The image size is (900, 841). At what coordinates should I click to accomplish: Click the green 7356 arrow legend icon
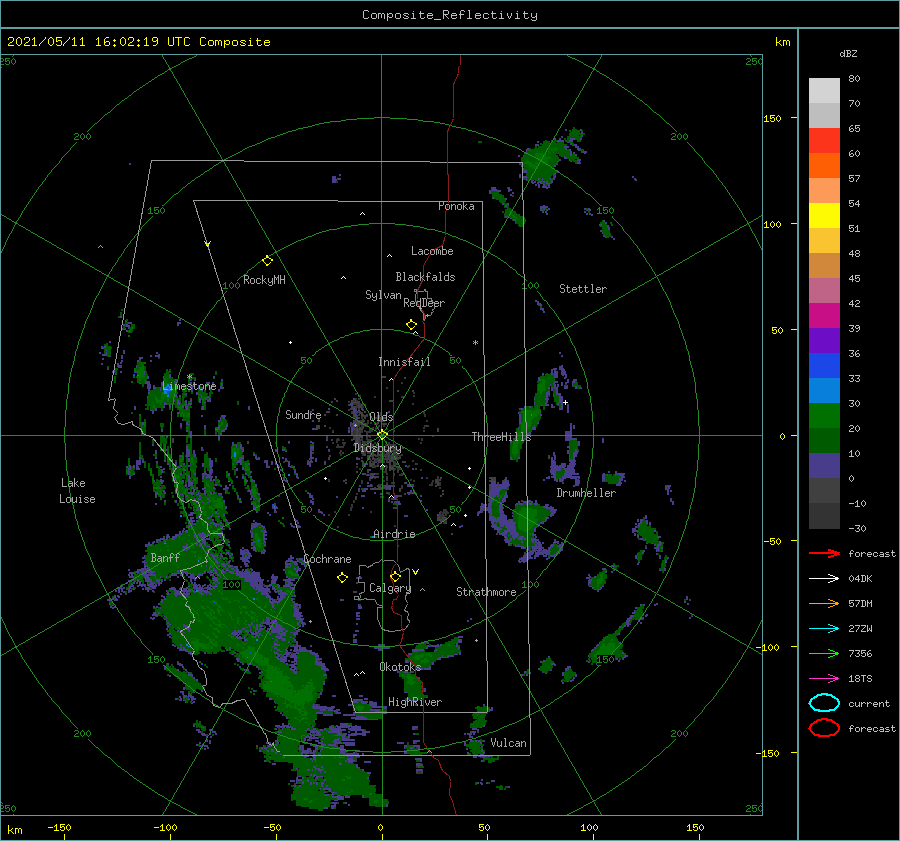[x=824, y=653]
